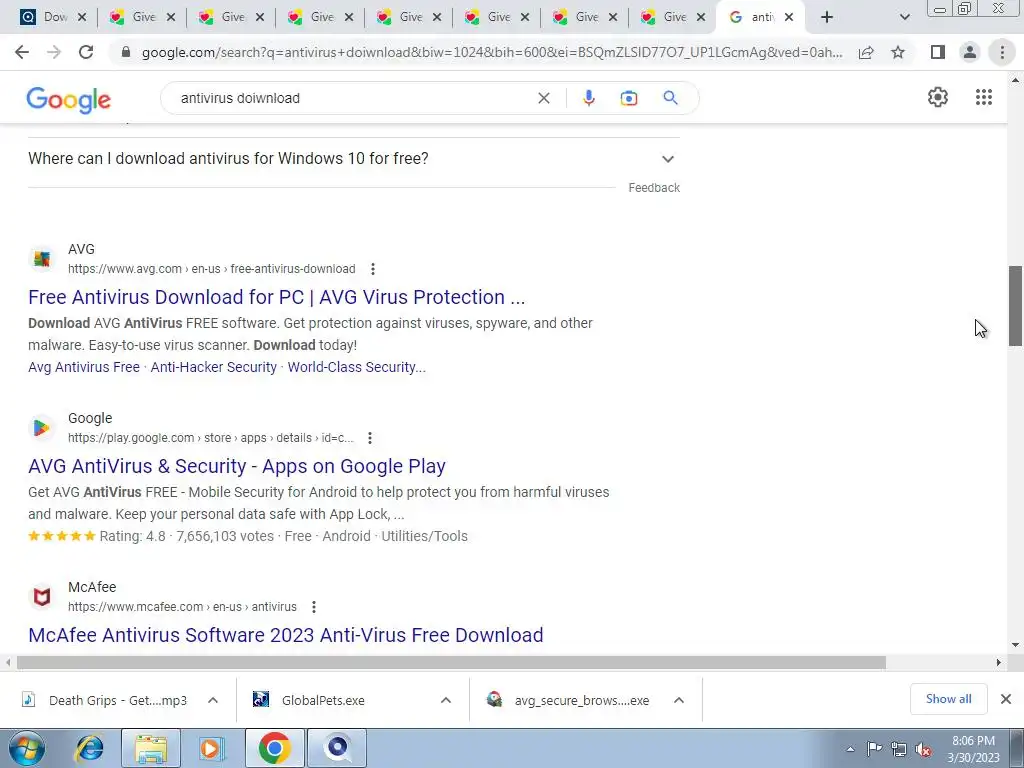This screenshot has width=1024, height=768.
Task: Click the address bar URL
Action: [x=492, y=52]
